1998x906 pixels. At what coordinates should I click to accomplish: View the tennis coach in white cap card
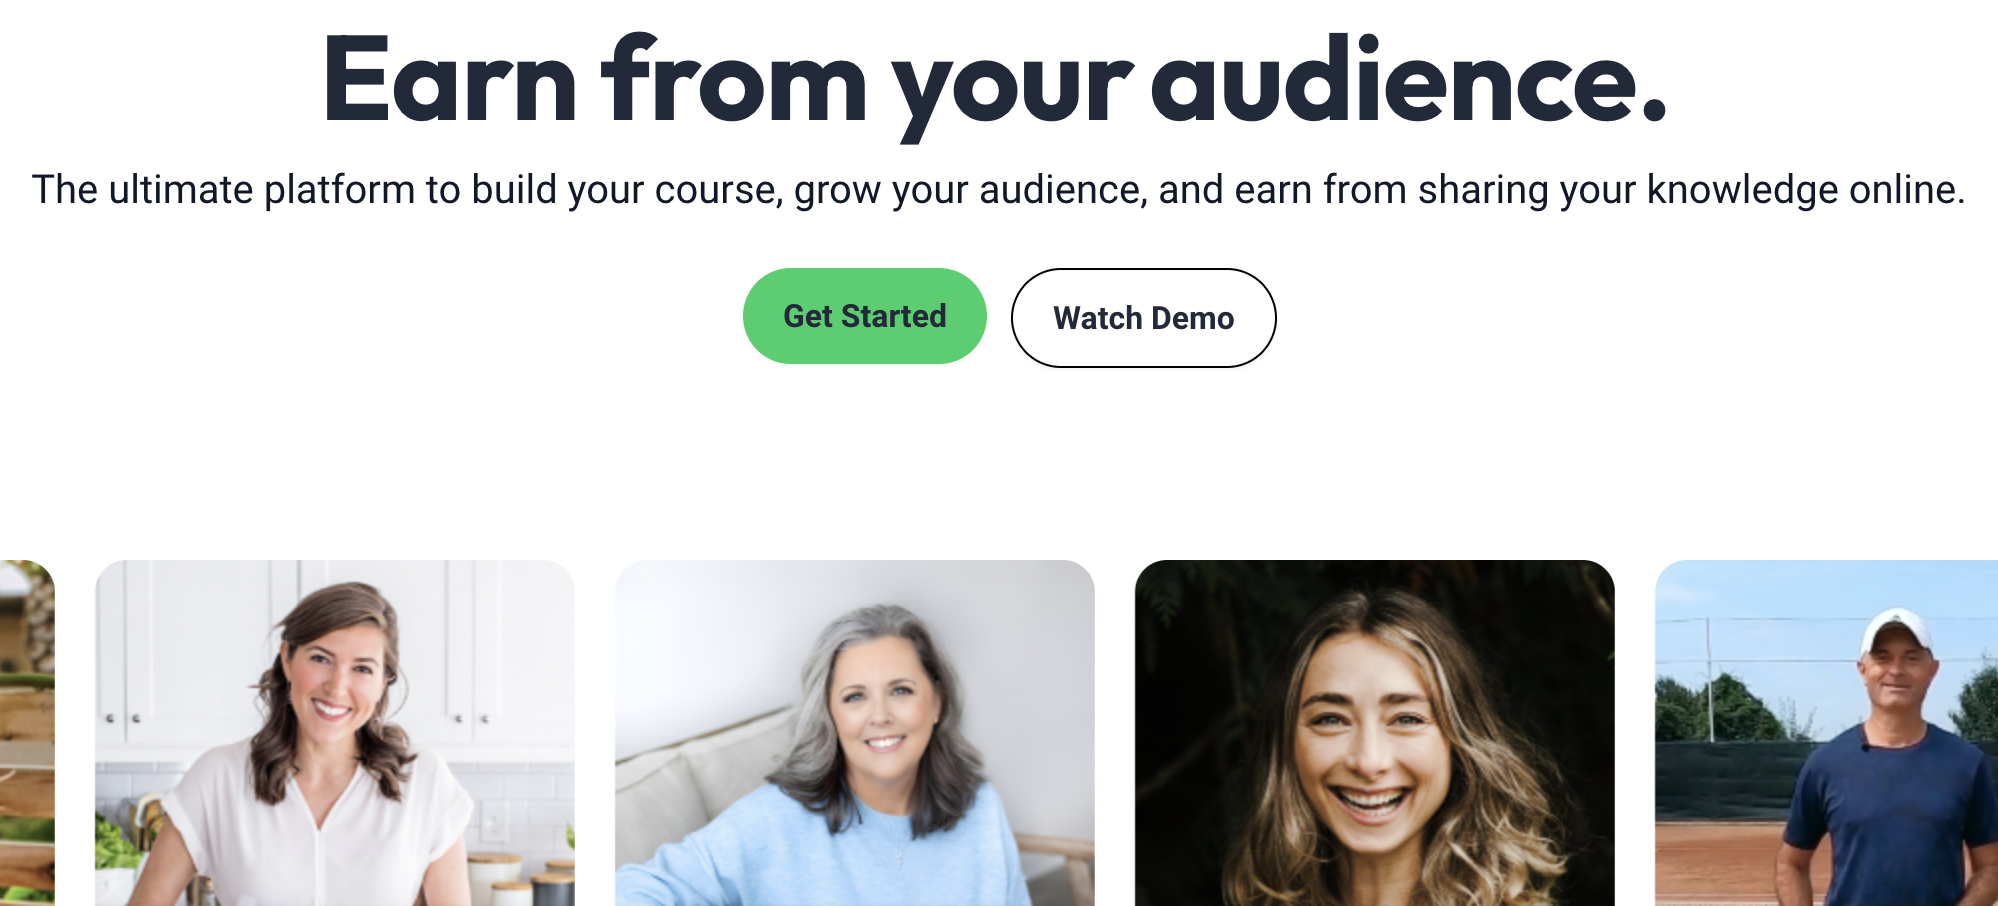click(x=1826, y=733)
